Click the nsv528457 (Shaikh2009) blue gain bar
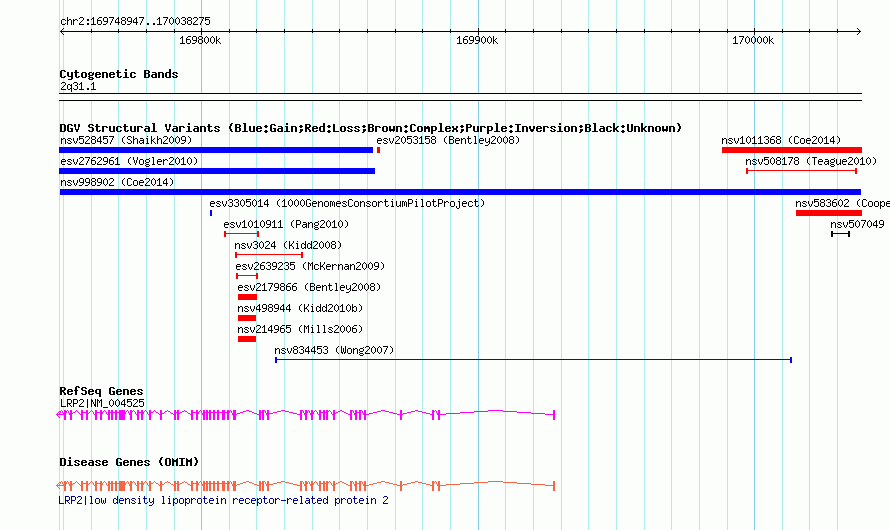This screenshot has width=890, height=530. tap(216, 150)
